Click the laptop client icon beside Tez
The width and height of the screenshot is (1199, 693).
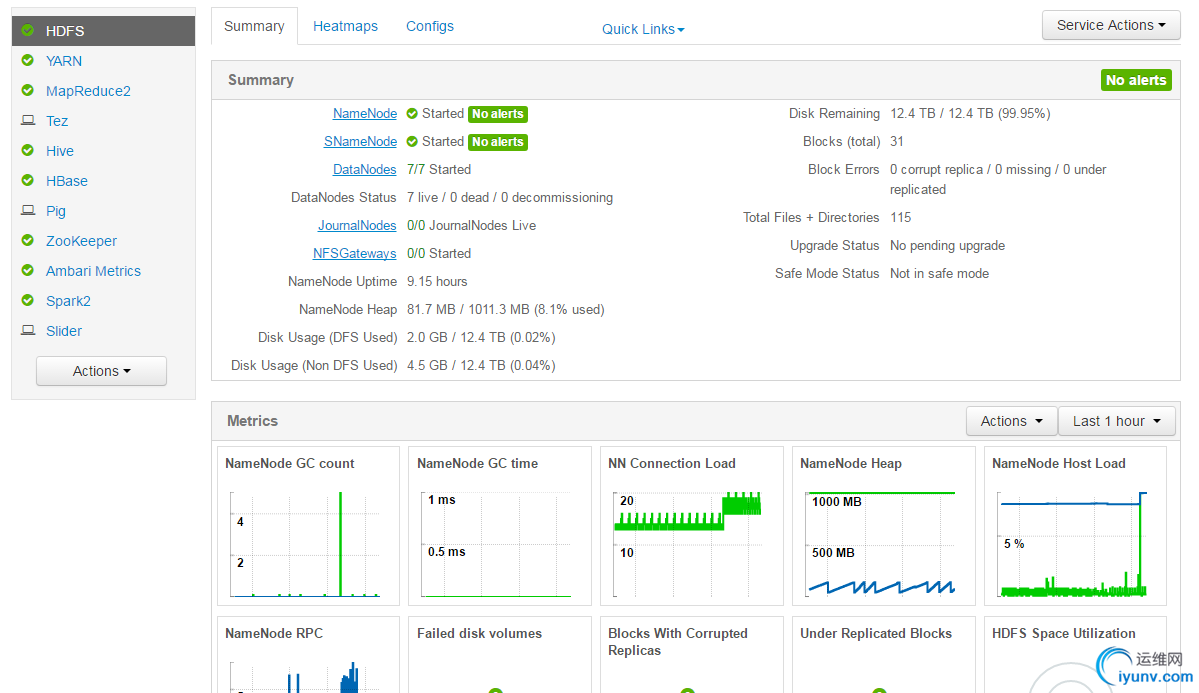click(28, 120)
